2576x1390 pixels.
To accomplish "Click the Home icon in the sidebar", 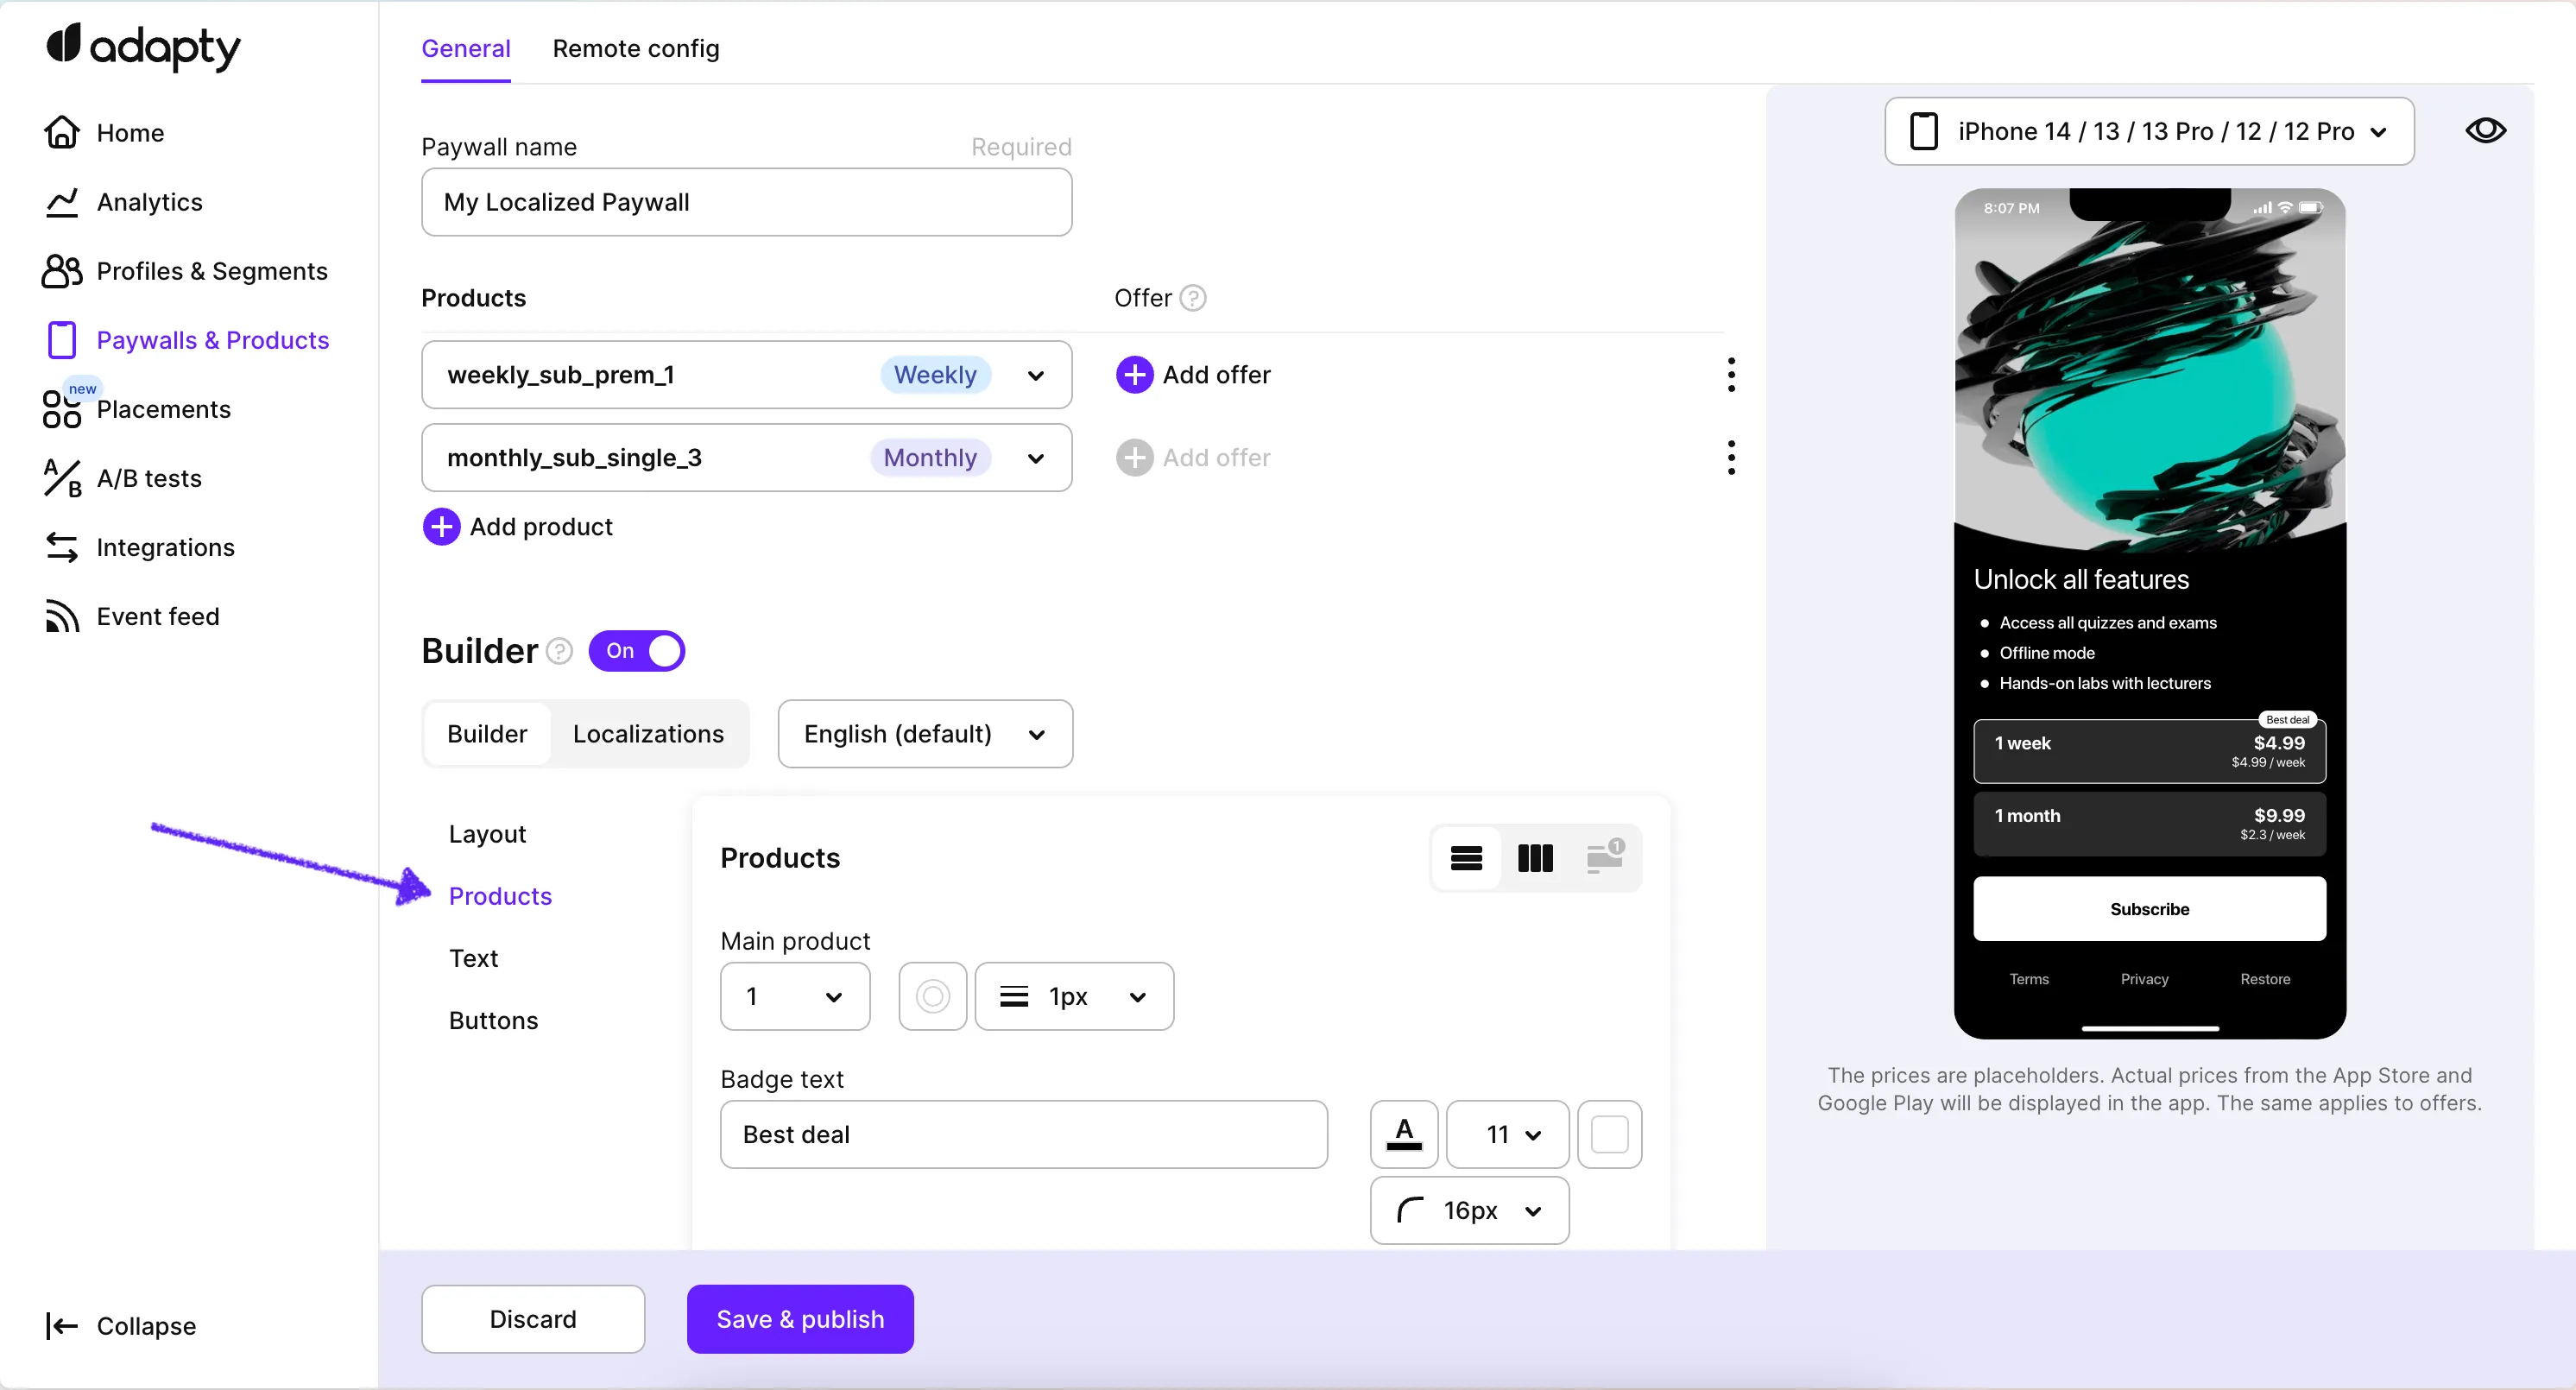I will [x=61, y=132].
